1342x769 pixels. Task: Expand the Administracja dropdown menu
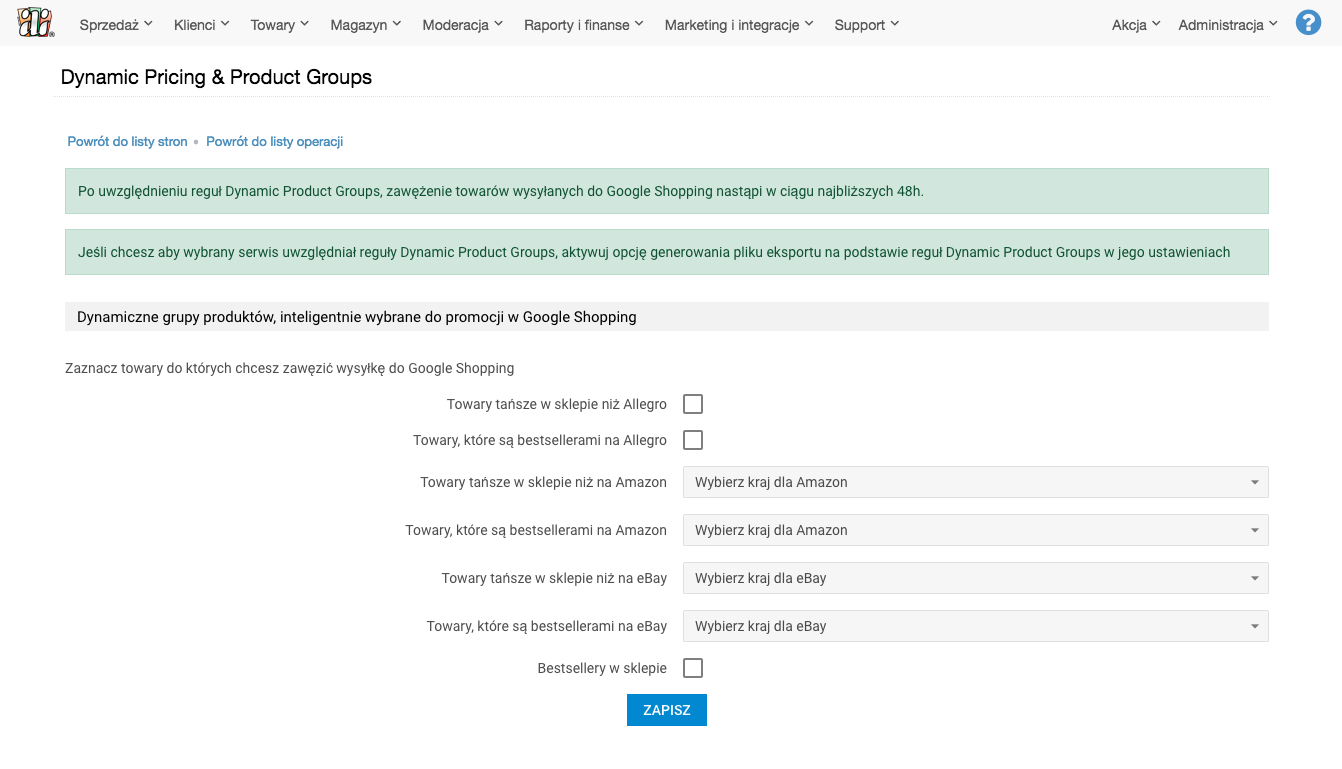coord(1228,25)
